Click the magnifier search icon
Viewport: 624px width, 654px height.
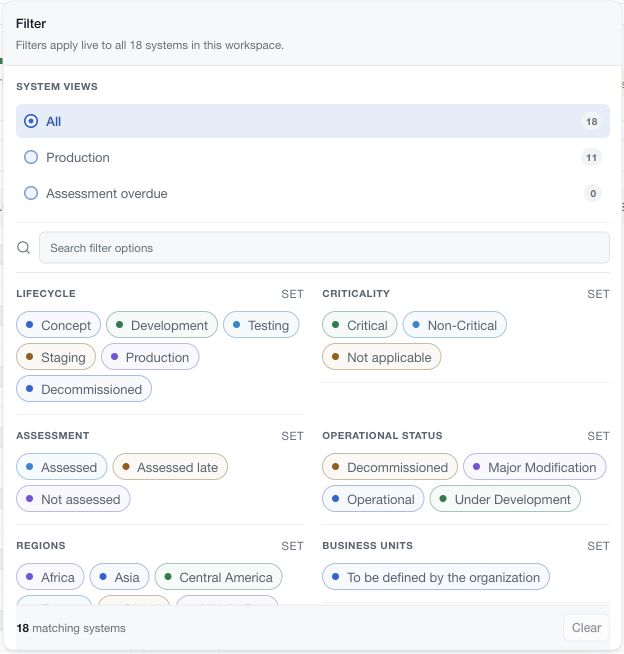click(23, 248)
